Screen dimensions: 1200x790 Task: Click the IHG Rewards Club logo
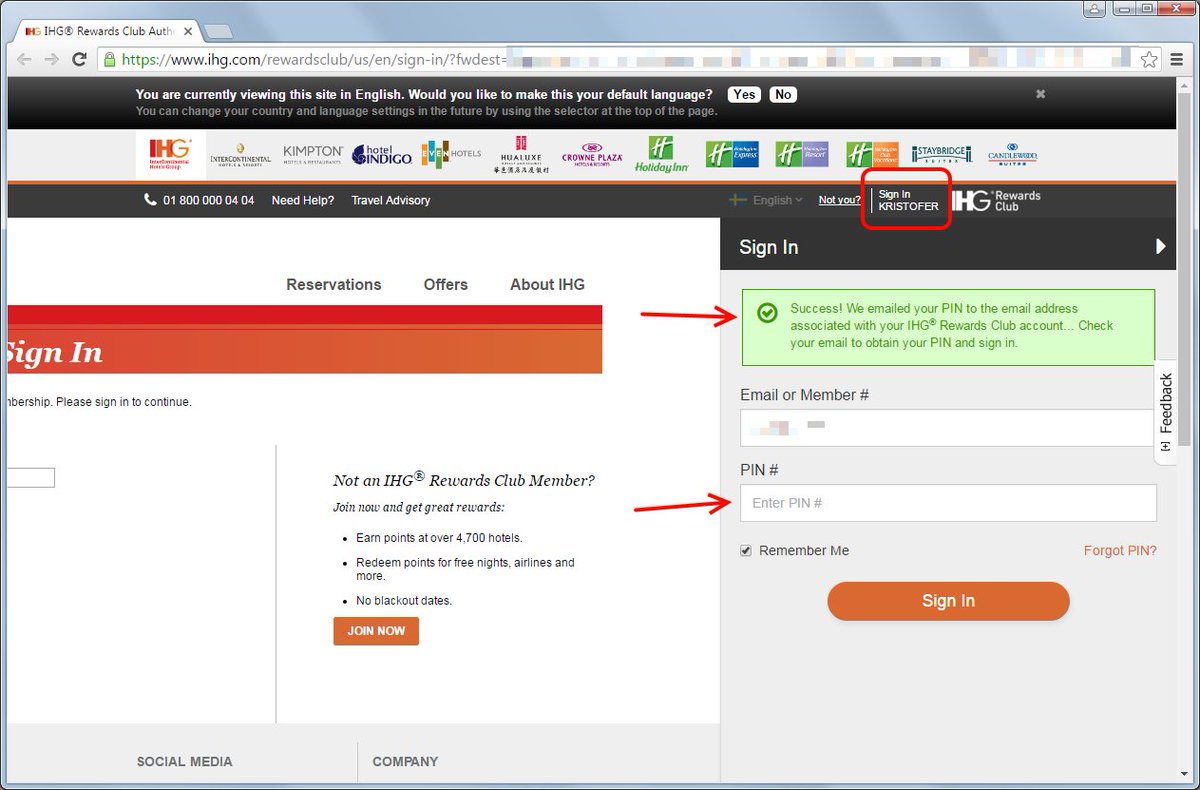996,200
